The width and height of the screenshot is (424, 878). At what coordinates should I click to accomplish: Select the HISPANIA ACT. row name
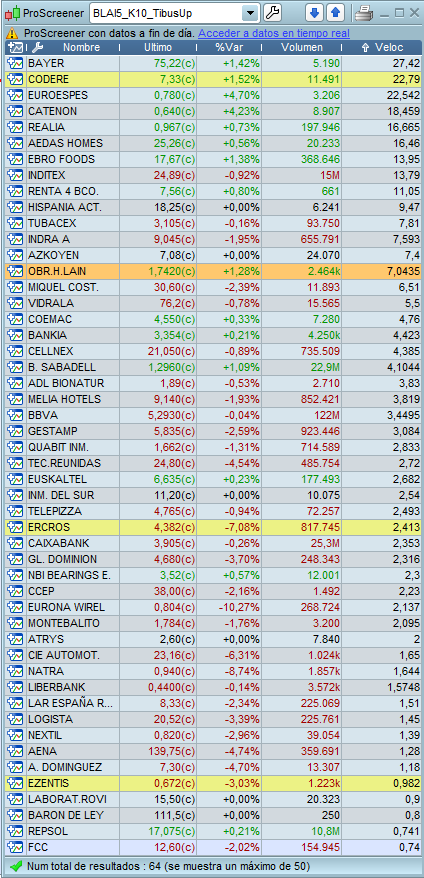[65, 207]
